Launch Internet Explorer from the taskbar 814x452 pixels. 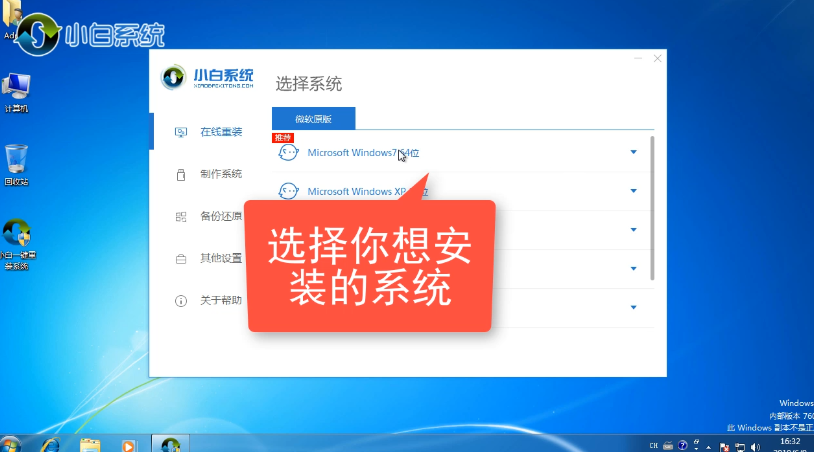(x=50, y=445)
